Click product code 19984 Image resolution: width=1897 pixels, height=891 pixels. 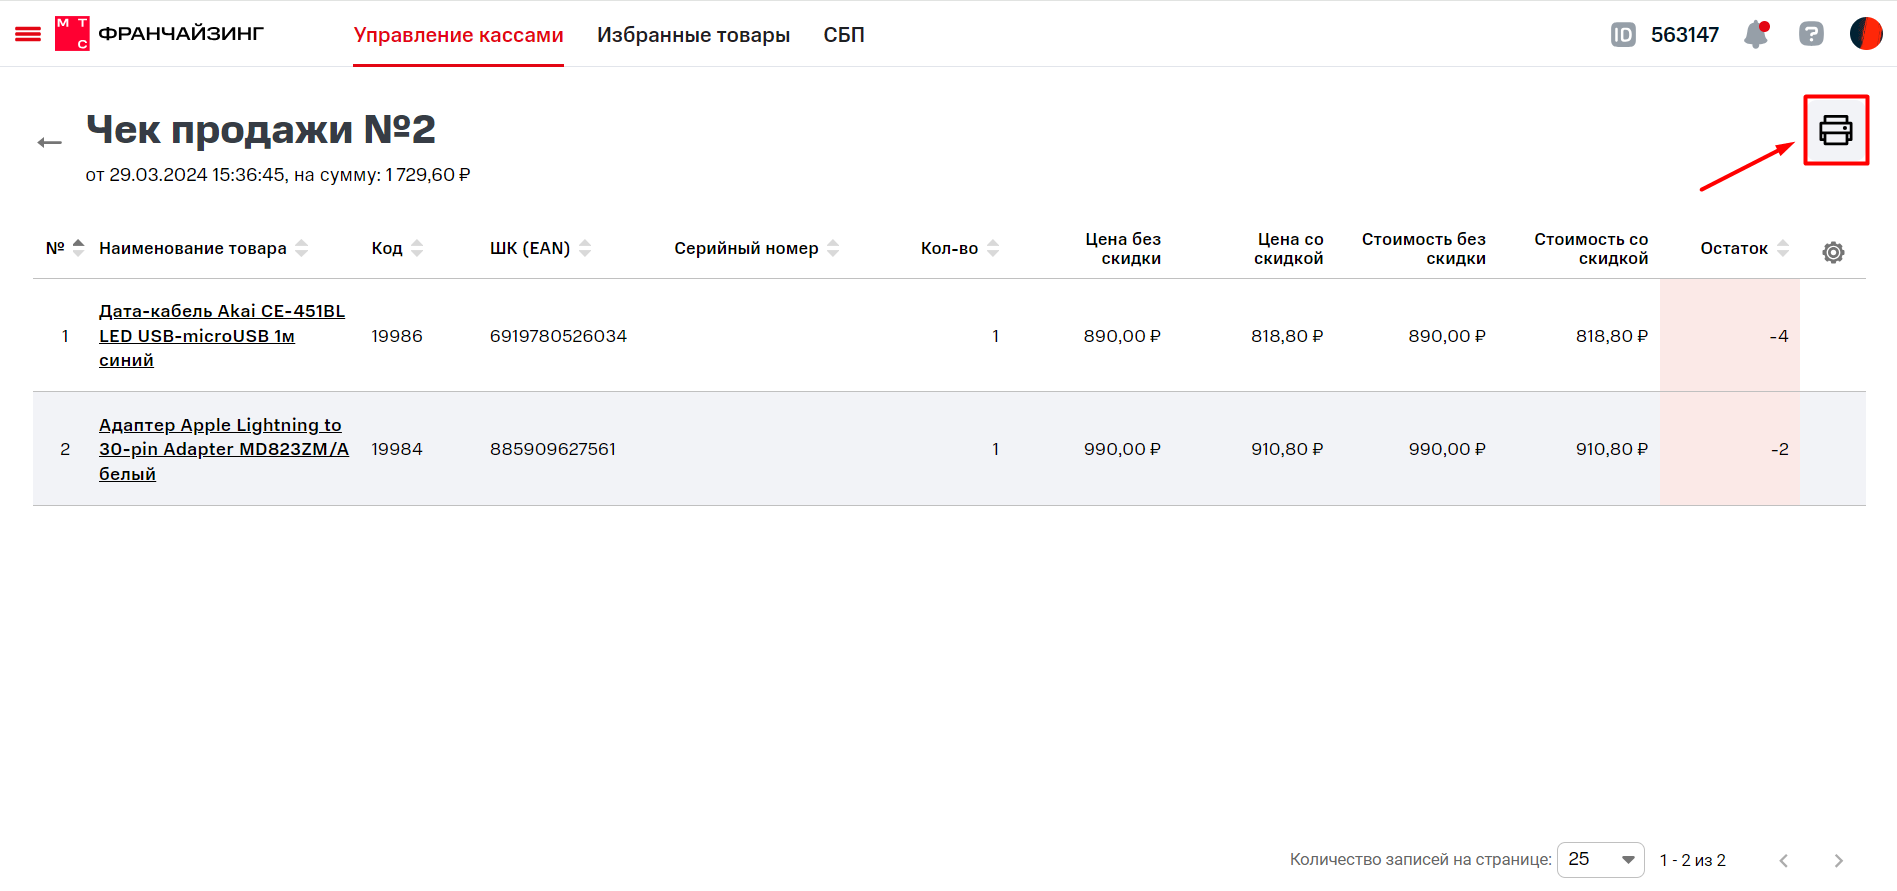(x=397, y=449)
